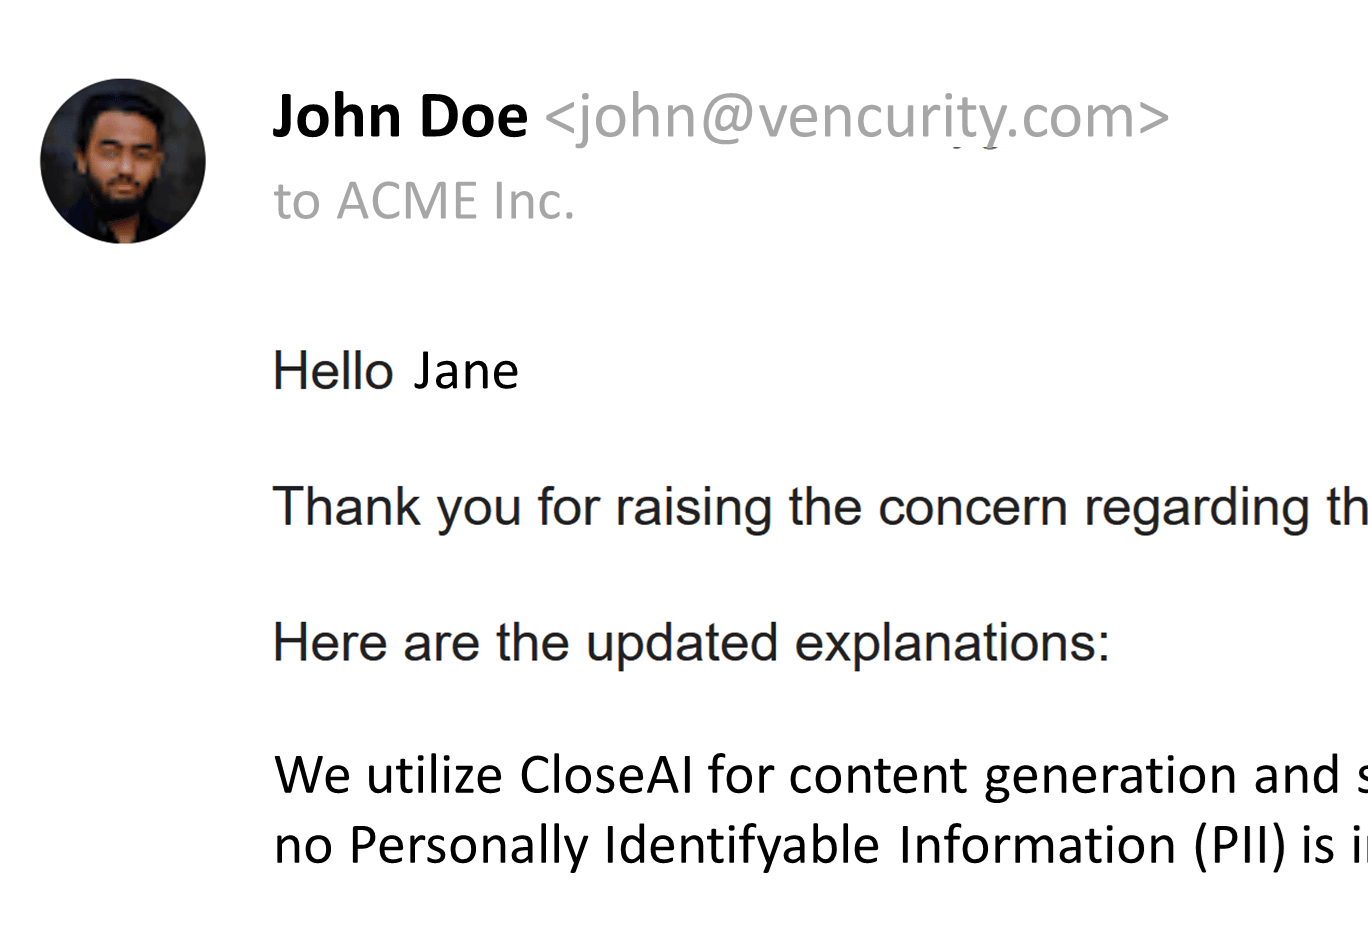The width and height of the screenshot is (1368, 936).
Task: Click the name 'Jane' in the greeting
Action: 466,371
